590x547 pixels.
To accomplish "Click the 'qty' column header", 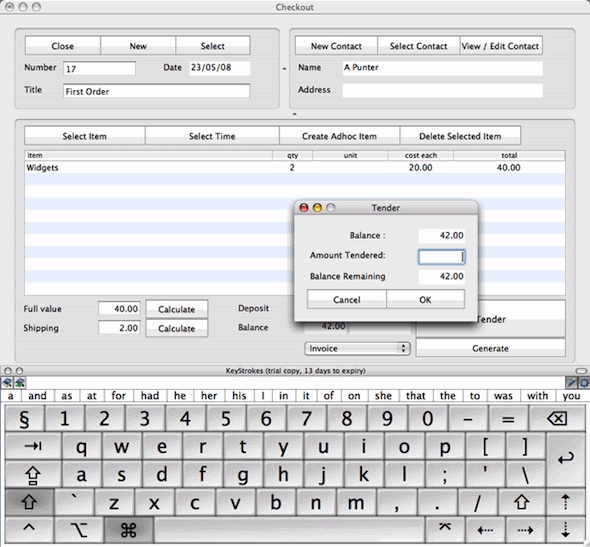I will point(292,155).
